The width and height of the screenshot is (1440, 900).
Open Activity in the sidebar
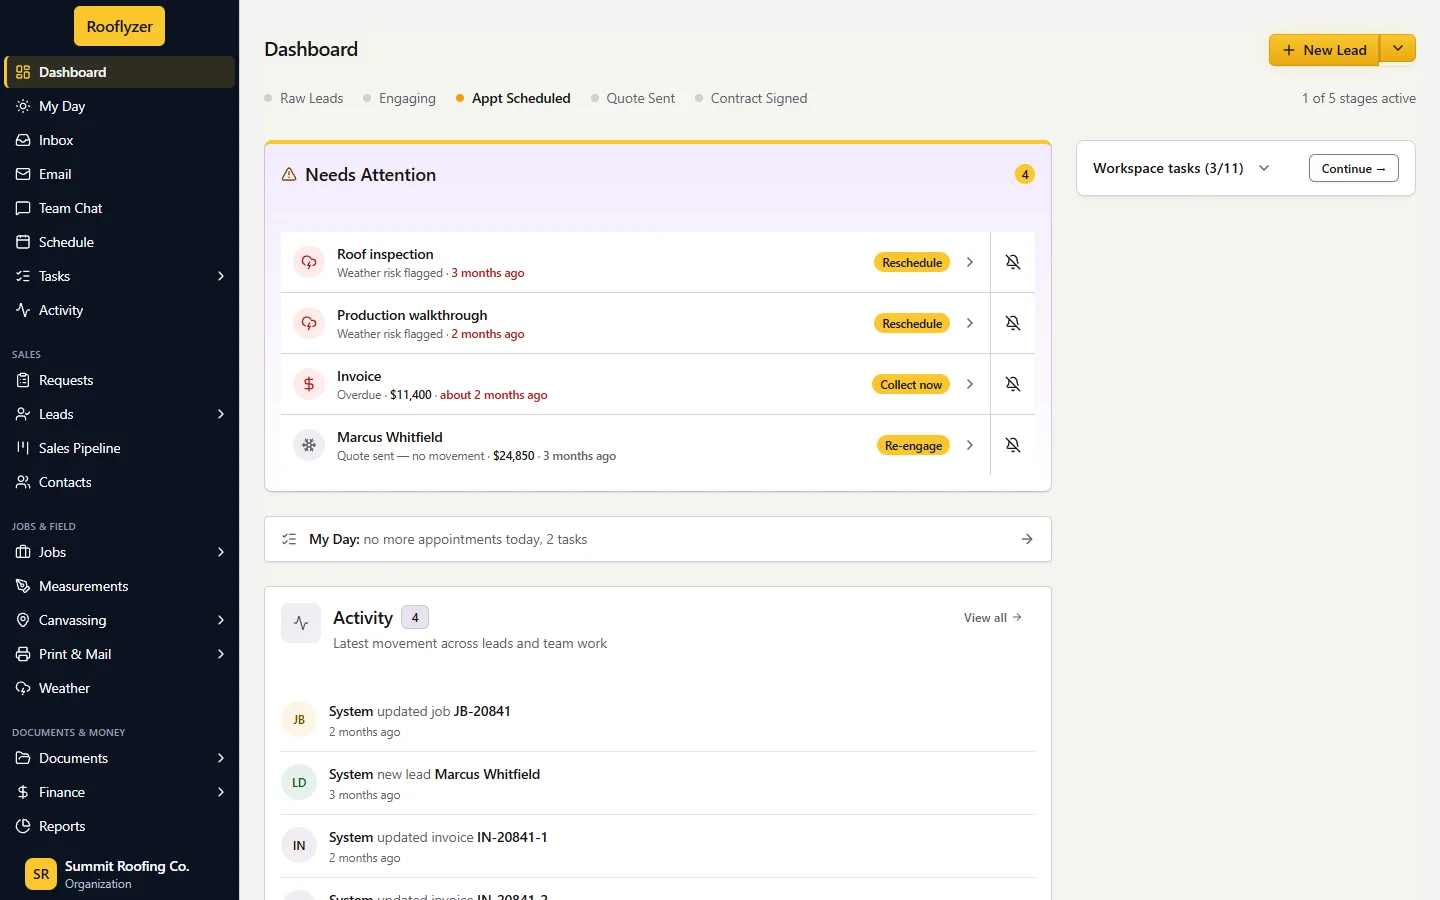click(x=119, y=310)
